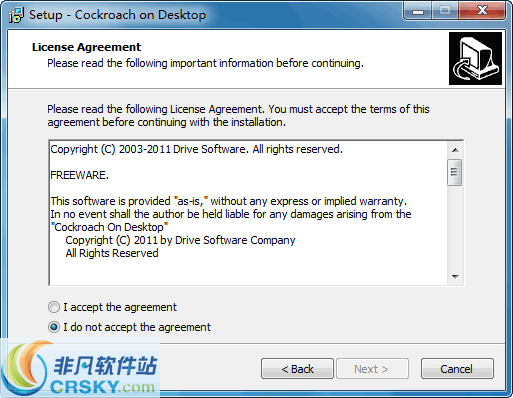Cancel the installation
The width and height of the screenshot is (513, 398).
(457, 369)
